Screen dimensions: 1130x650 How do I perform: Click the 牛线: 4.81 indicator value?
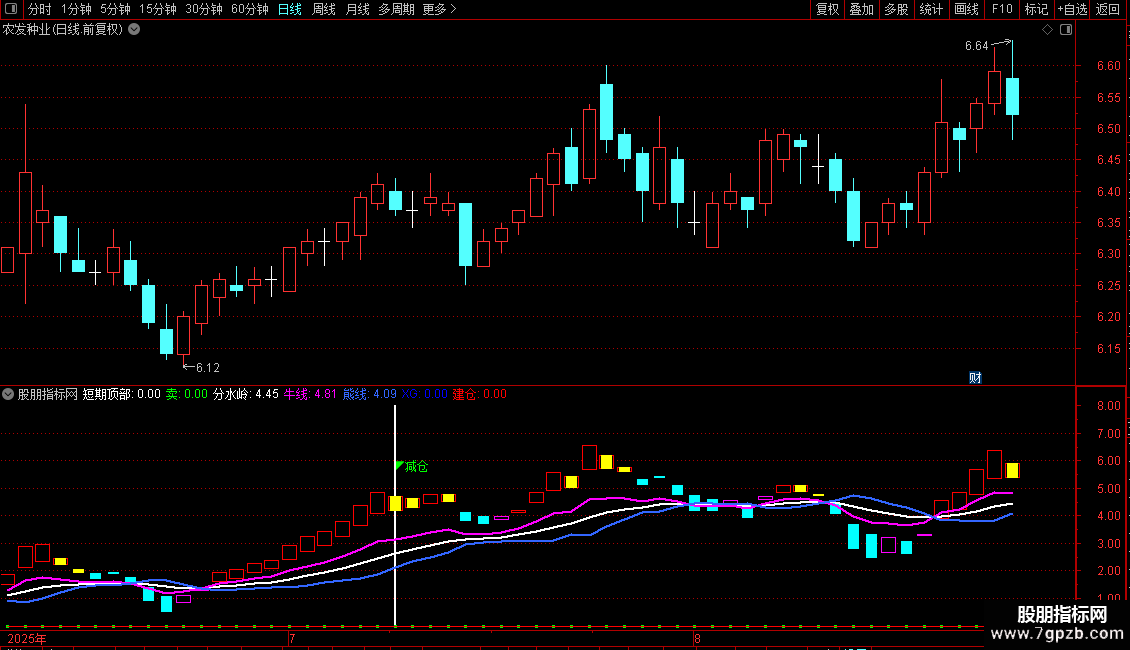point(310,394)
